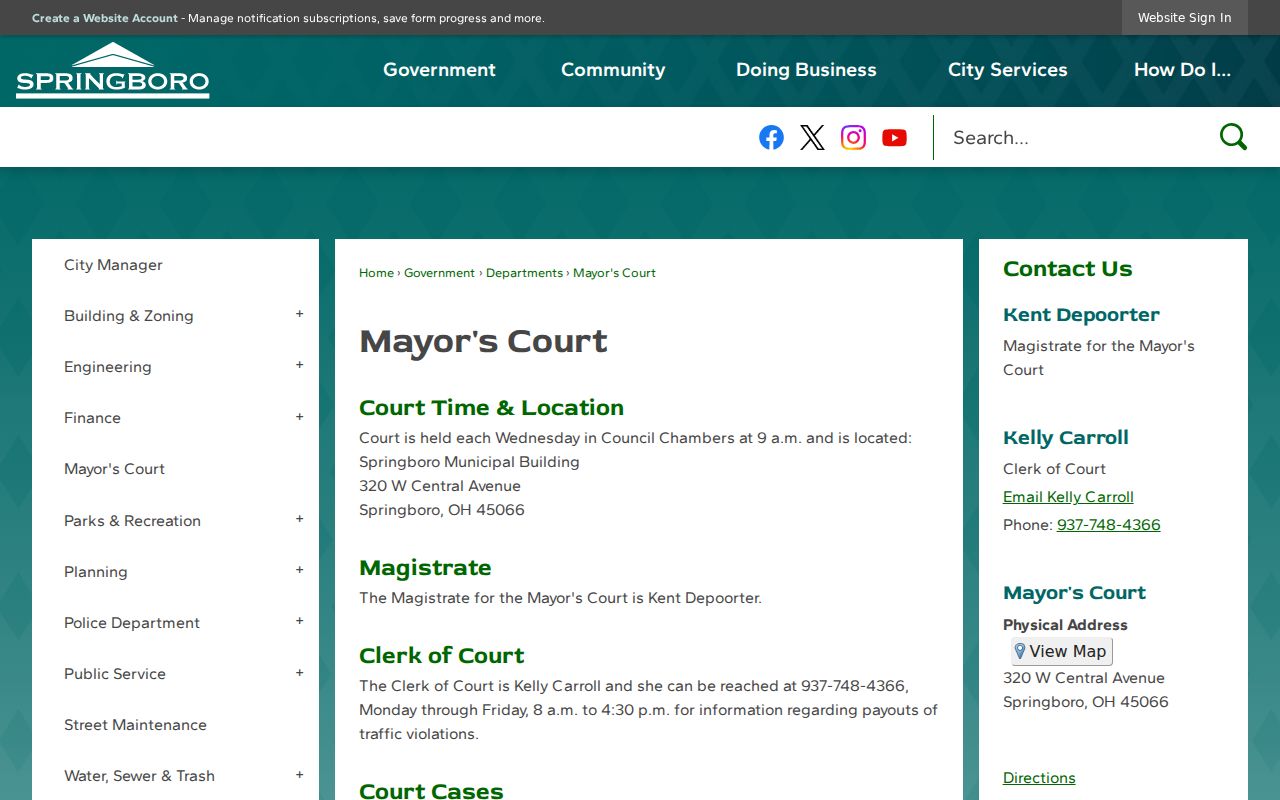The width and height of the screenshot is (1280, 800).
Task: Select Planning in the sidebar
Action: [96, 572]
